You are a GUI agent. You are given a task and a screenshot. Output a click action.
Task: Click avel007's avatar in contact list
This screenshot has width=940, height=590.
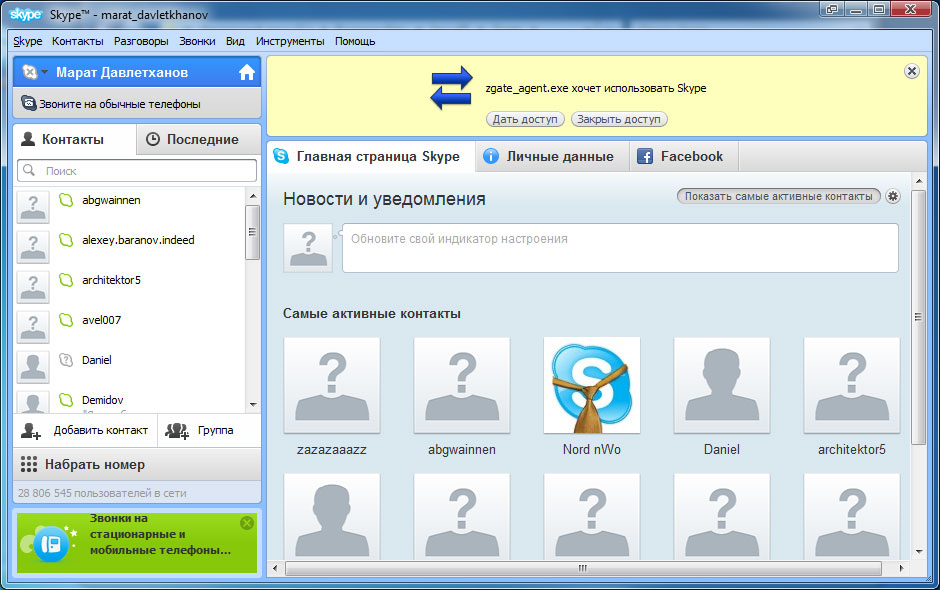[33, 327]
